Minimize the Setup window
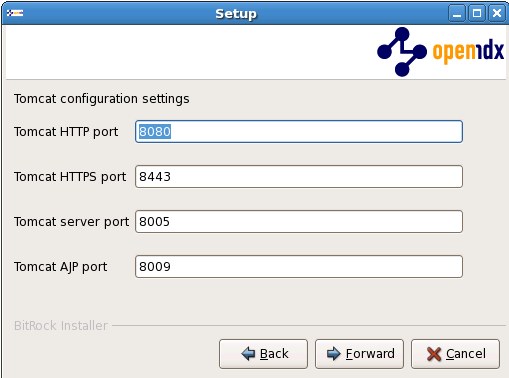509x378 pixels. tap(457, 14)
